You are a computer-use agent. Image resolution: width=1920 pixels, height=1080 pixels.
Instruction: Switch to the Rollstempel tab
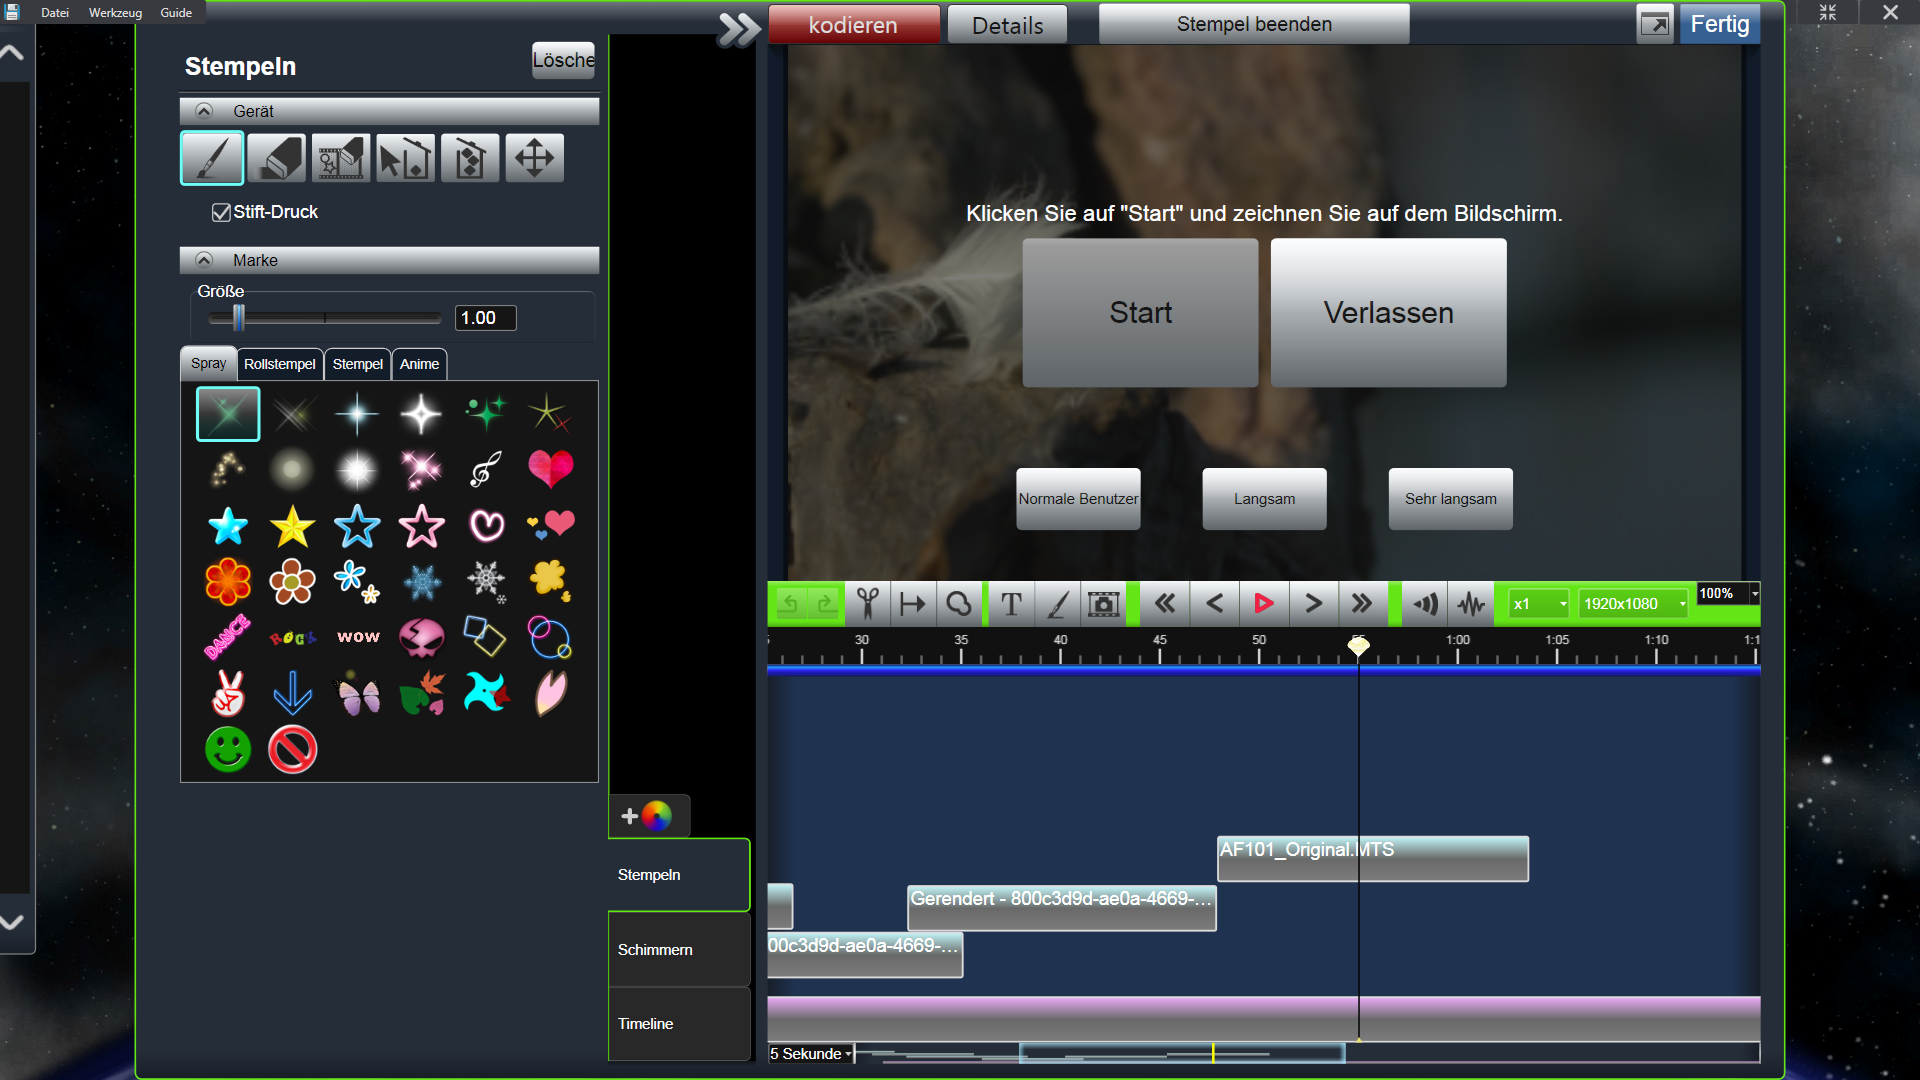[280, 364]
